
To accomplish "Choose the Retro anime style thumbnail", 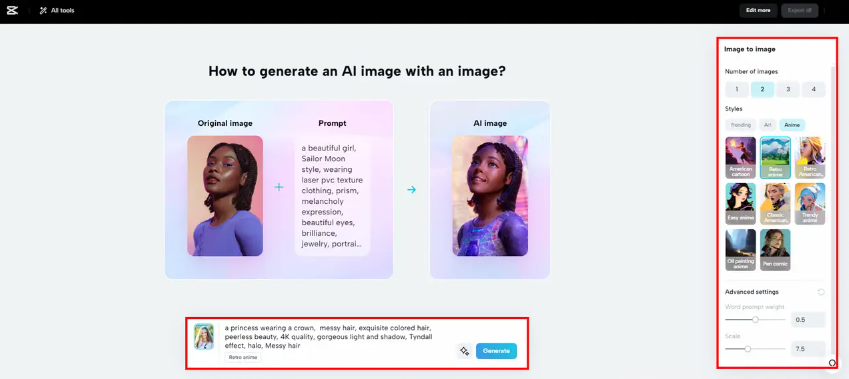I will (775, 158).
